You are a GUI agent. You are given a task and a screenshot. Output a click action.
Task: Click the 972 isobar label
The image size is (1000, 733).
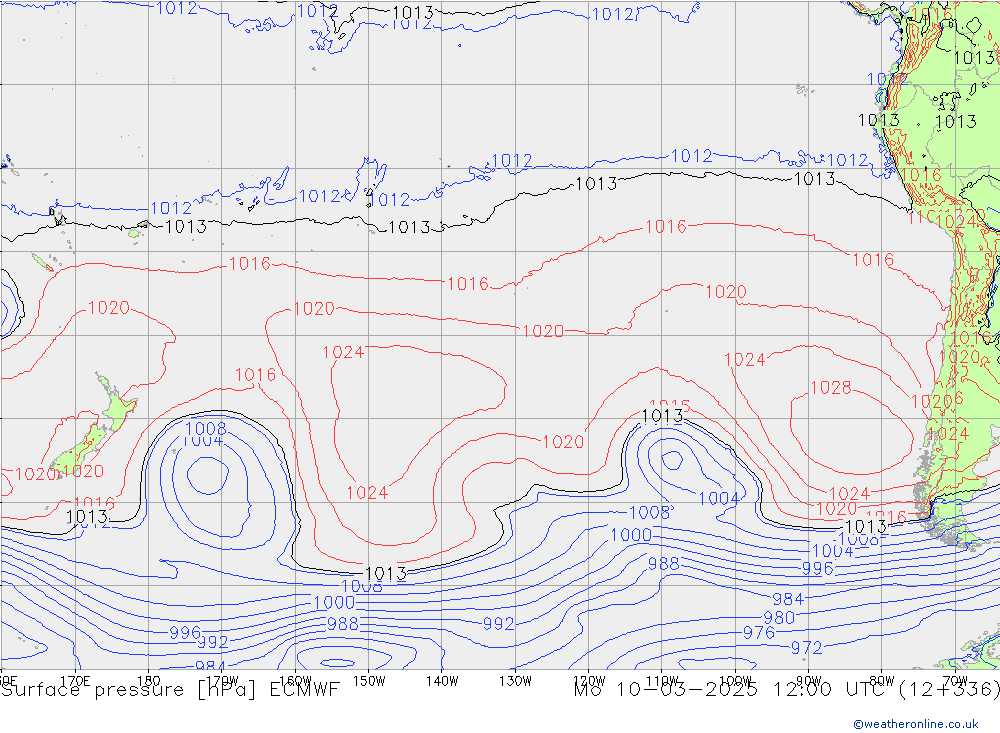[x=807, y=648]
